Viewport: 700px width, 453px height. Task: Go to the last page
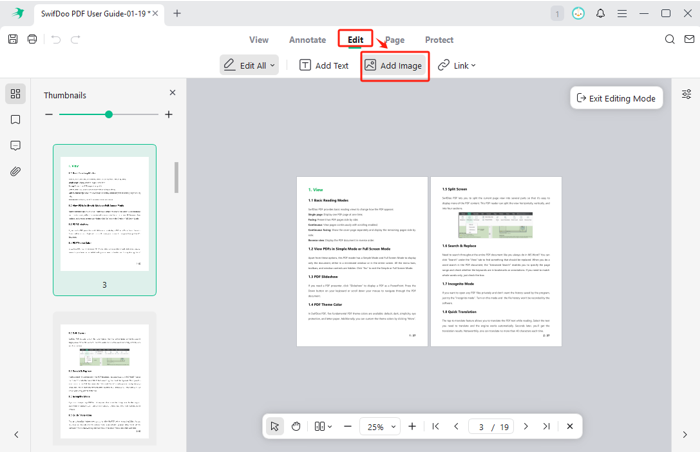click(546, 426)
